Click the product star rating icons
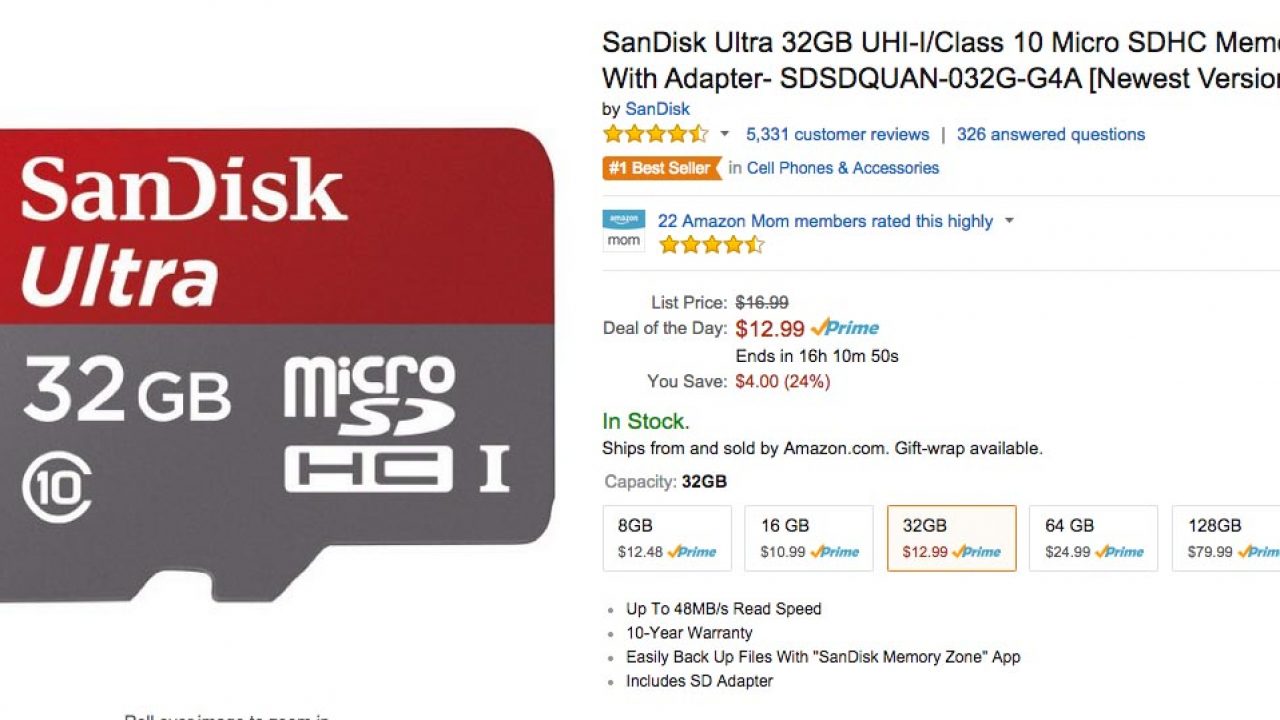Viewport: 1280px width, 720px height. 655,134
